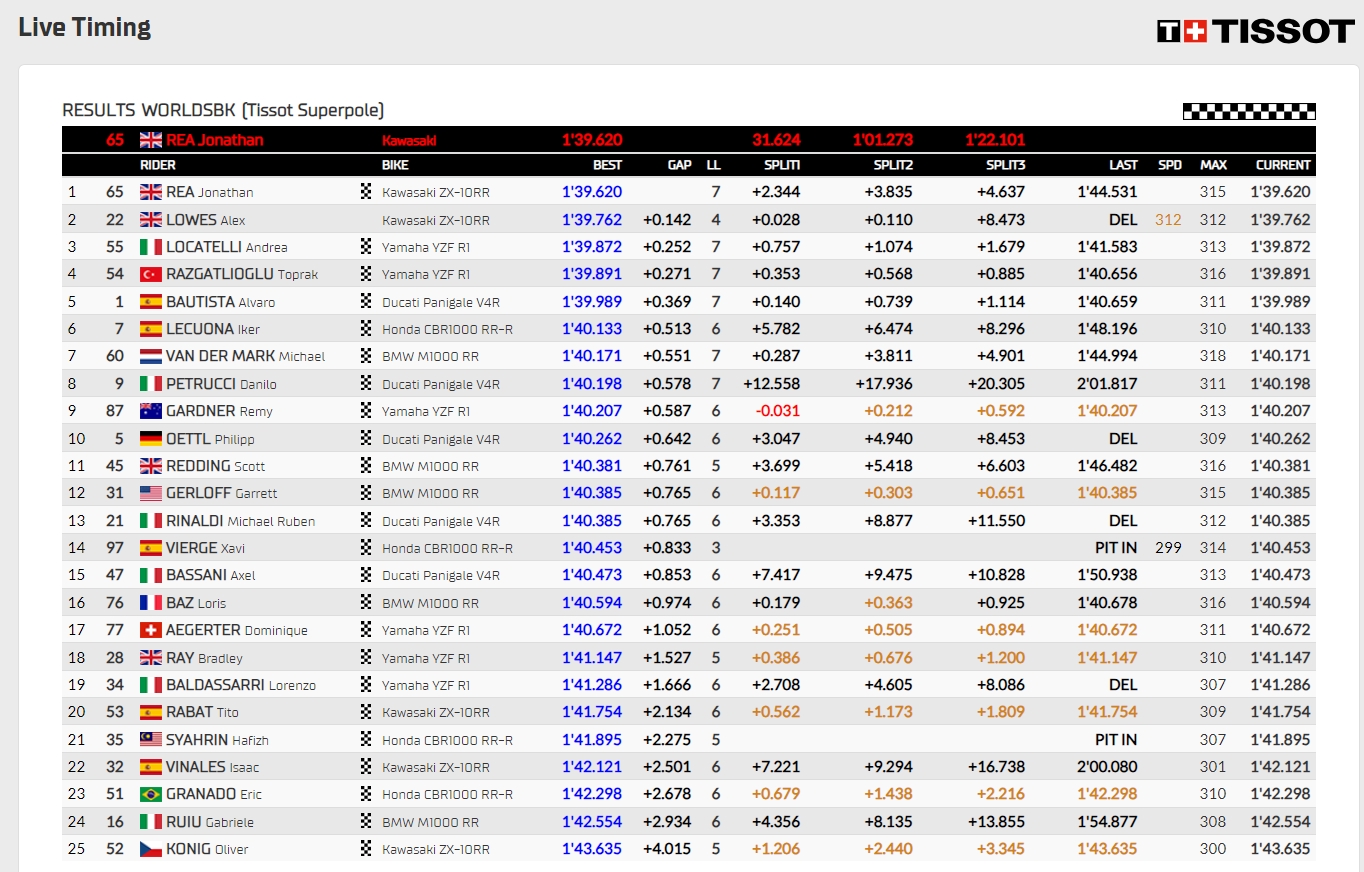The height and width of the screenshot is (872, 1364).
Task: Select rider name LECUONA Iker
Action: (213, 329)
